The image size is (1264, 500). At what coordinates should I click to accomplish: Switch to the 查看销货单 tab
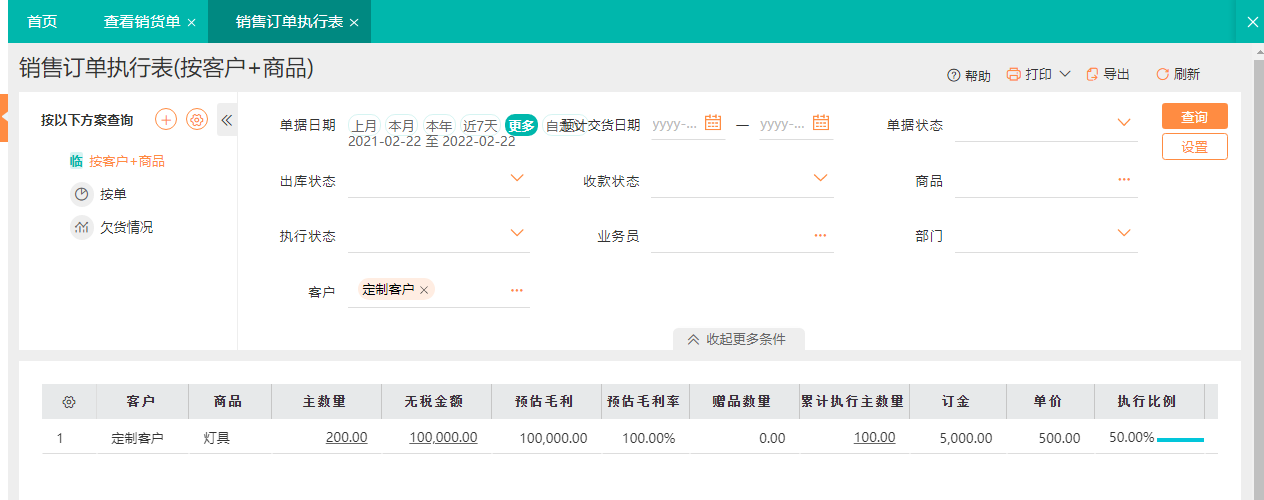click(142, 21)
